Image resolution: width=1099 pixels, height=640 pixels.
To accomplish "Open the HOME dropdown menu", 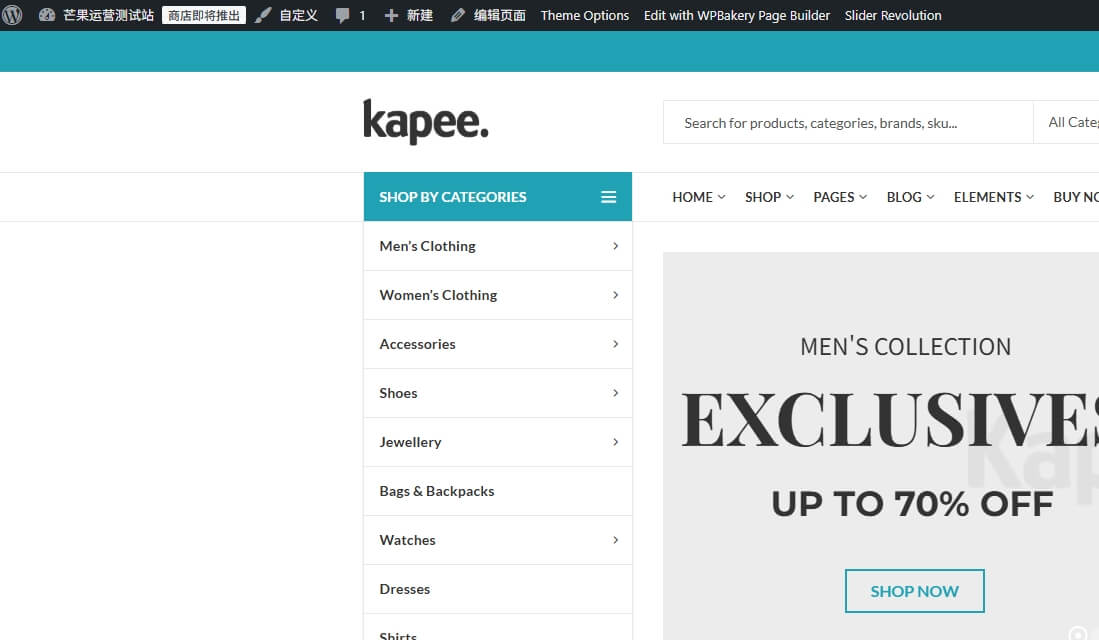I will click(698, 197).
